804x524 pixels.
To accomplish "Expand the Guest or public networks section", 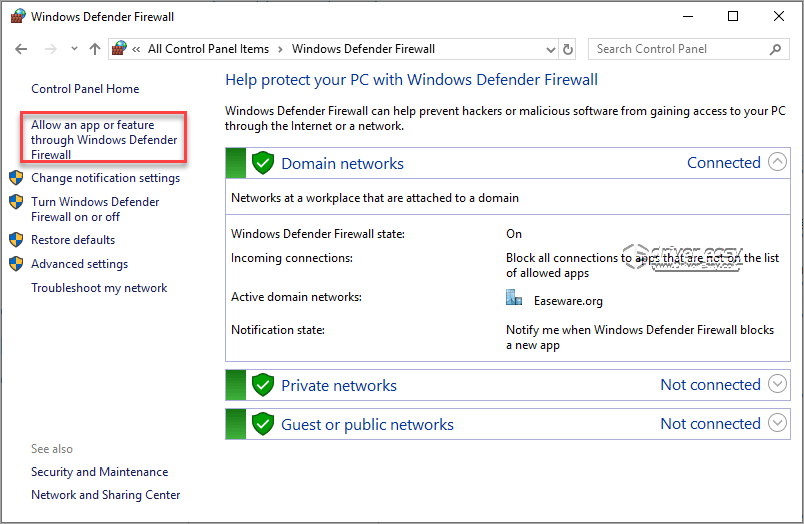I will 777,422.
